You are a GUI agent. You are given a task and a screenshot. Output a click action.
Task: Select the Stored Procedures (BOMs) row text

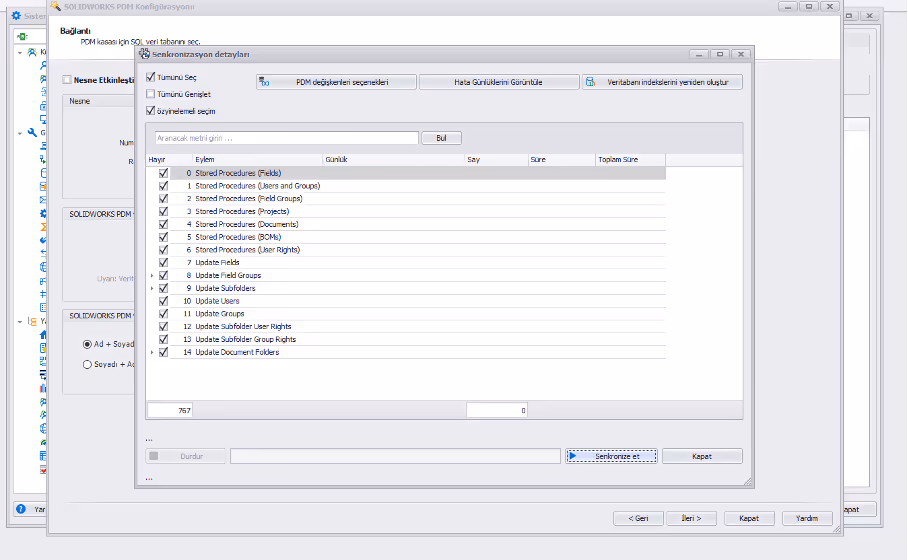[x=238, y=237]
